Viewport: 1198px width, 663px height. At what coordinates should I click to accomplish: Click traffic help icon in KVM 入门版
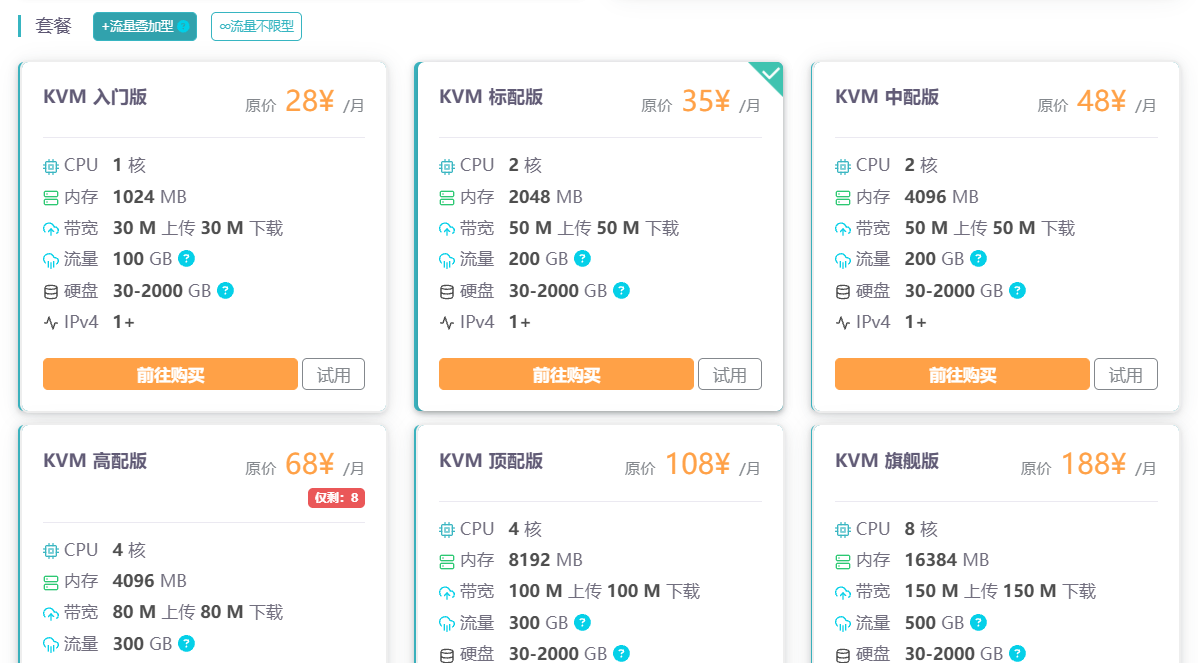click(186, 259)
